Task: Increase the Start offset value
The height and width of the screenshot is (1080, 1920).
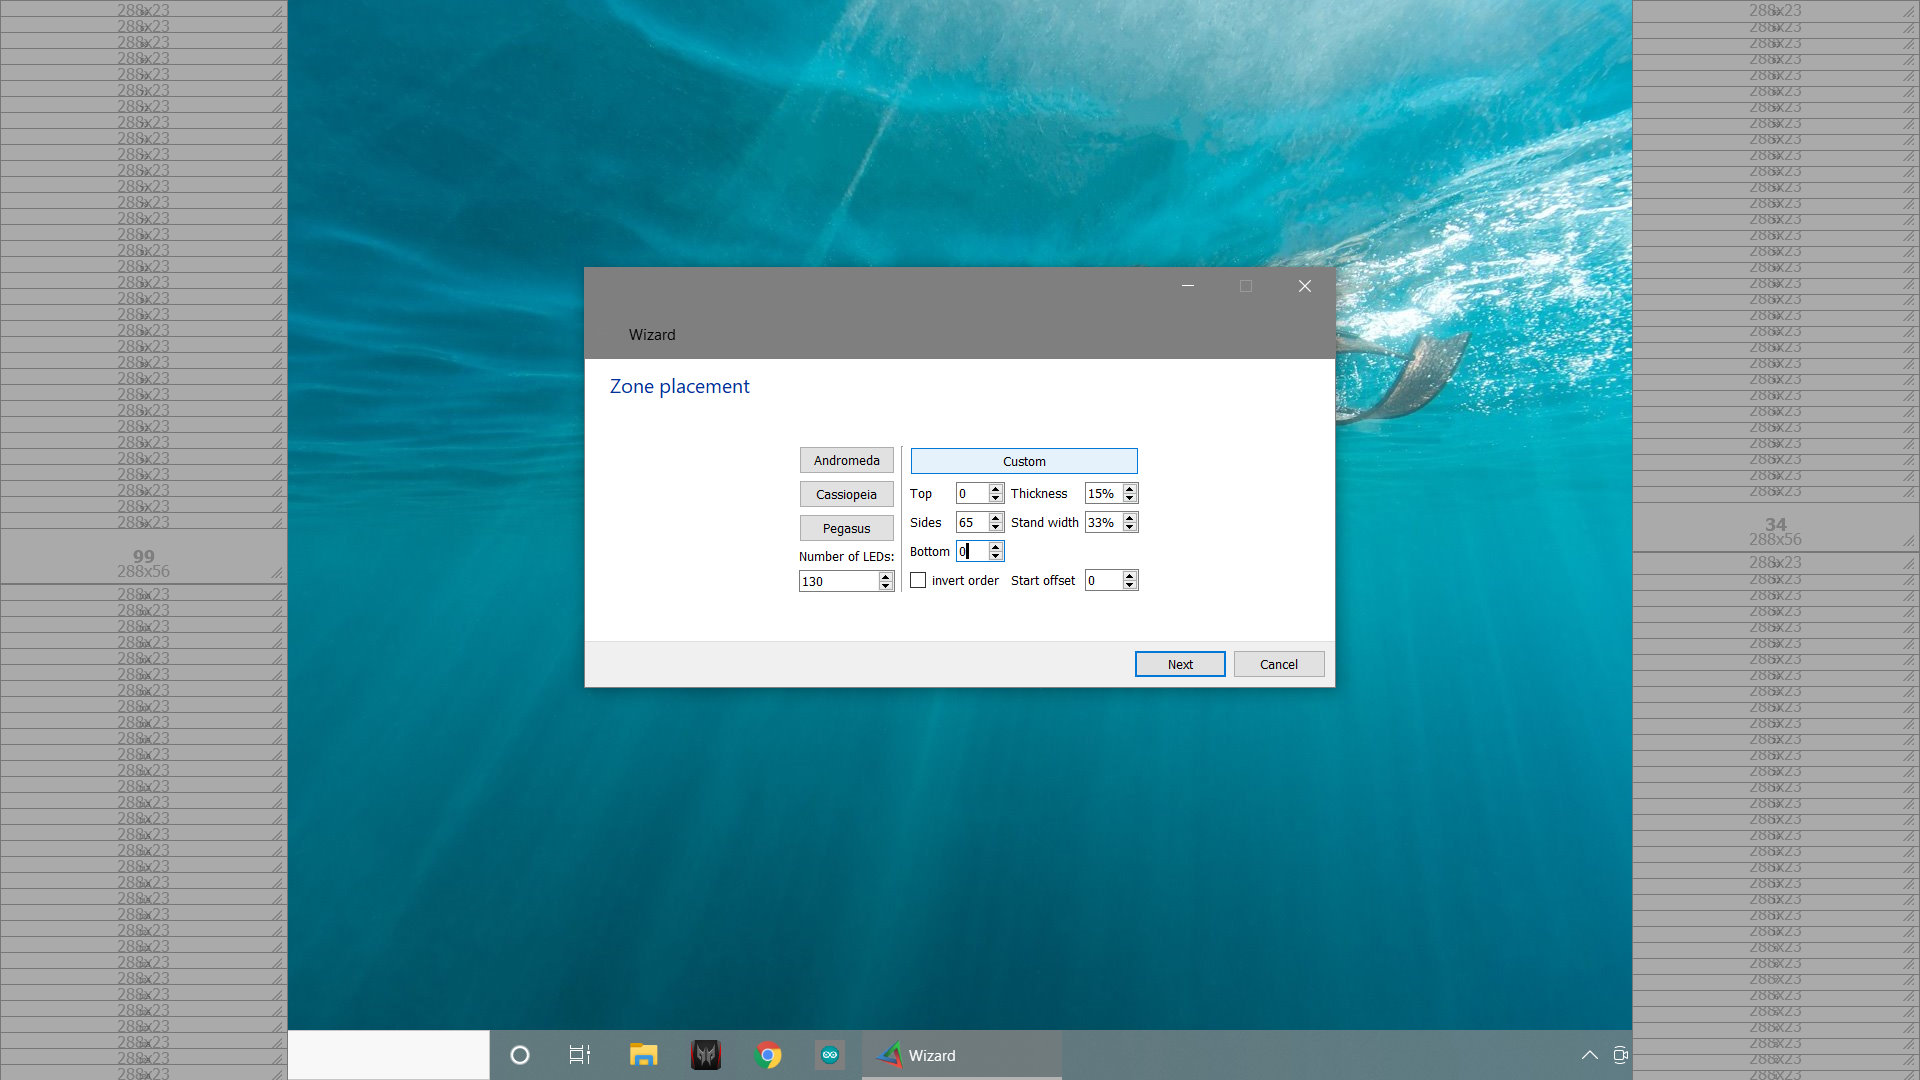Action: [x=1130, y=576]
